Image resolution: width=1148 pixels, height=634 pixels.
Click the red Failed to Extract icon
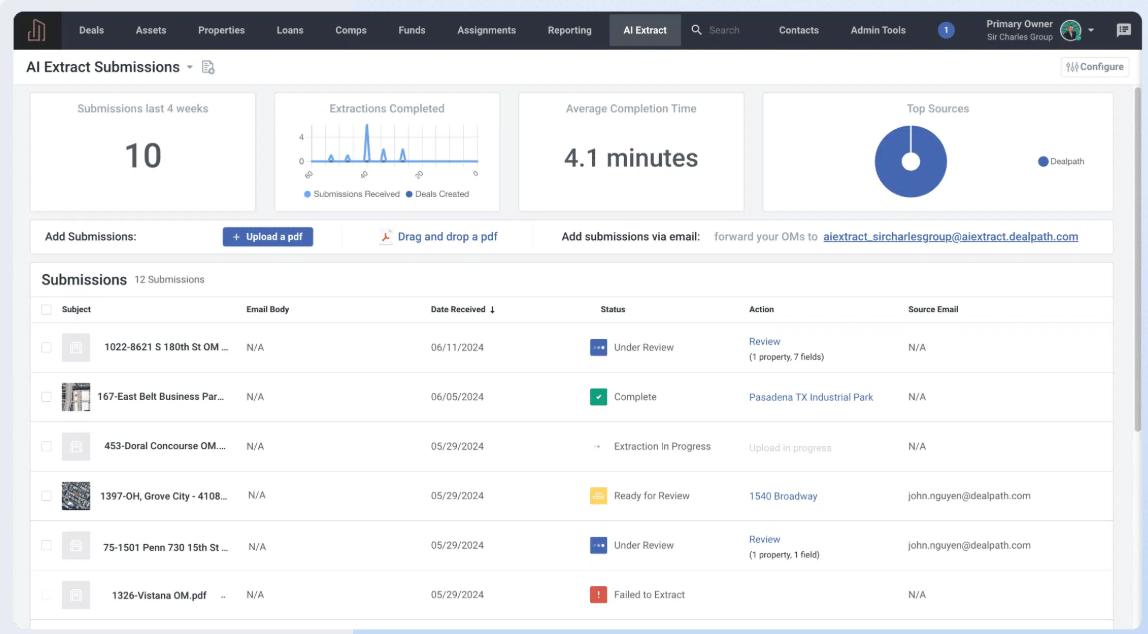click(598, 594)
